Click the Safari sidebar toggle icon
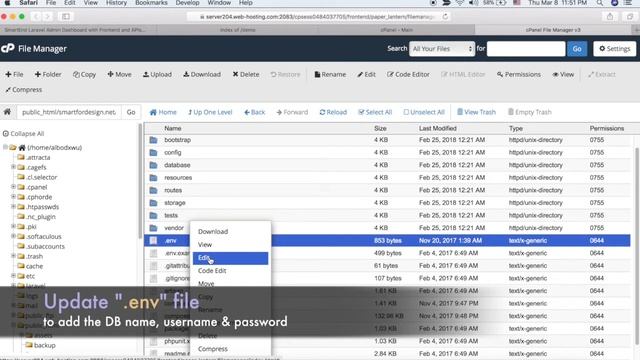The image size is (640, 360). click(x=66, y=16)
